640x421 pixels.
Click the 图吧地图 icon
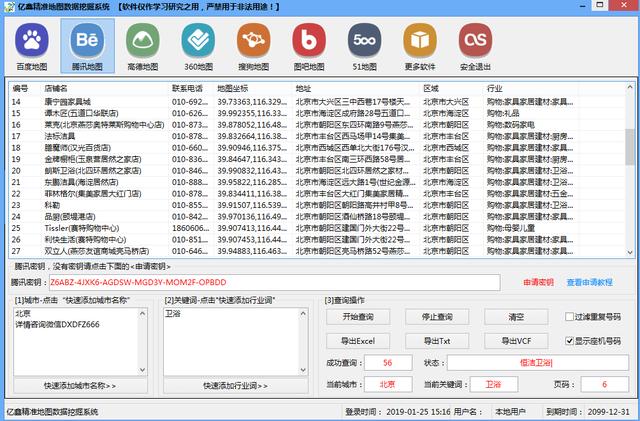[x=309, y=43]
